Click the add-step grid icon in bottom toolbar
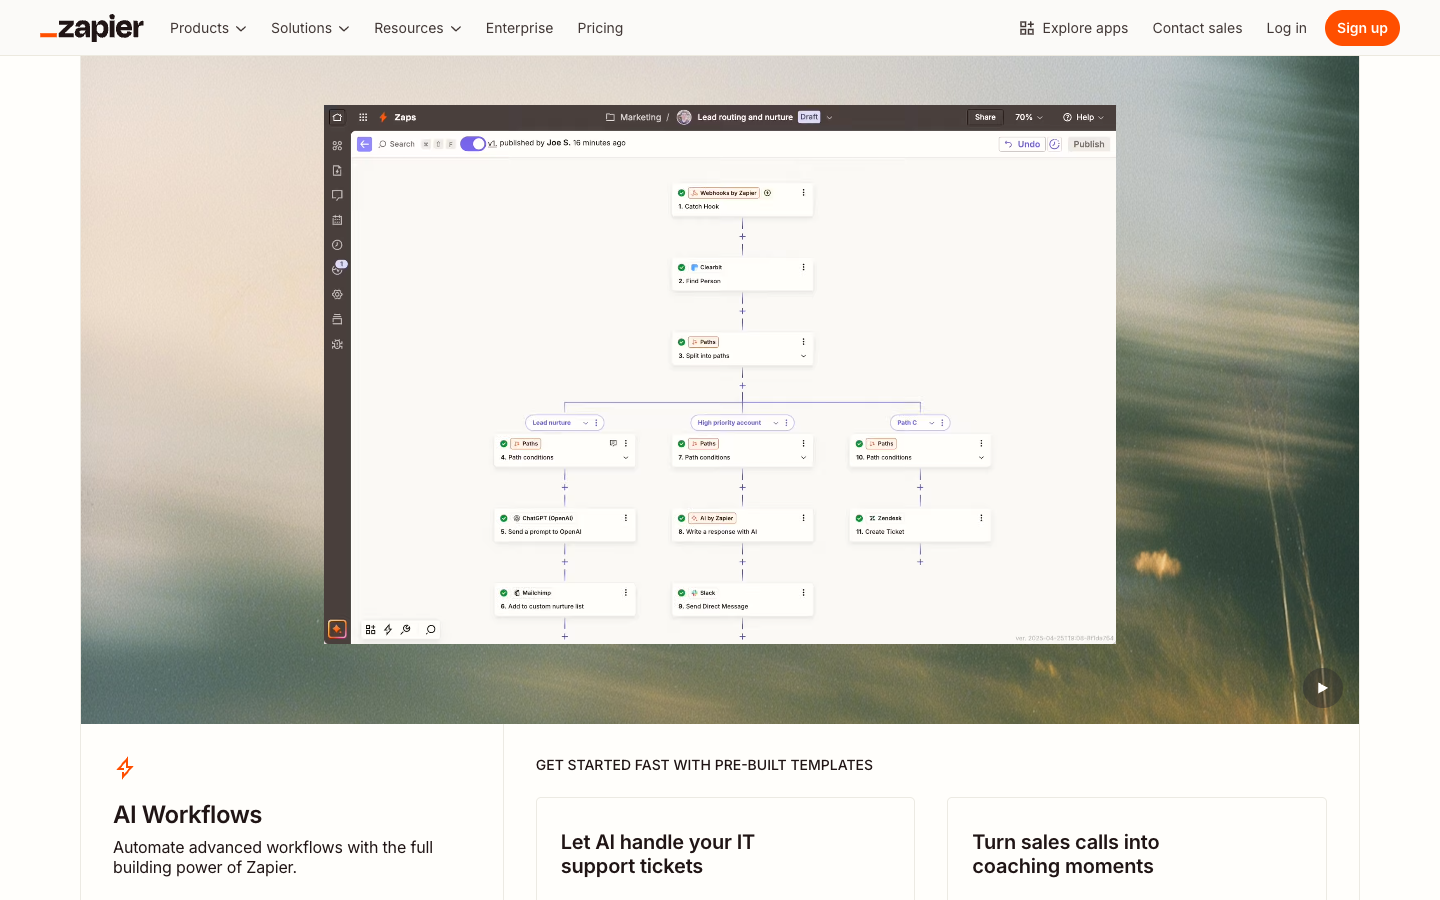 pos(370,630)
